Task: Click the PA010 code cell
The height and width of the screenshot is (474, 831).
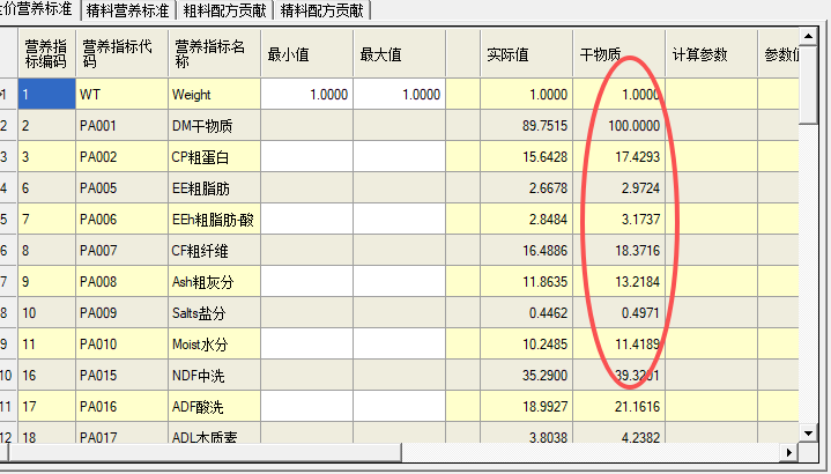Action: [122, 344]
